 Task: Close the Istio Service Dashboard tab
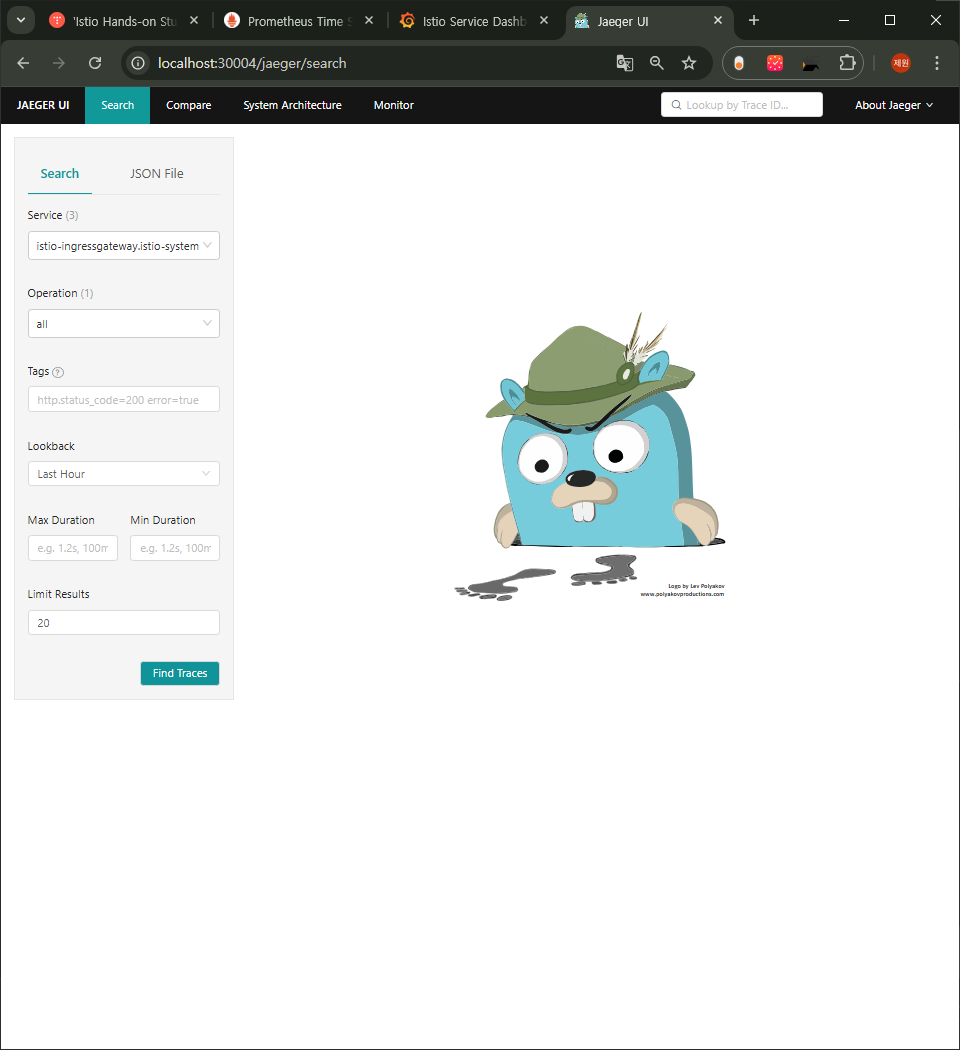[544, 21]
